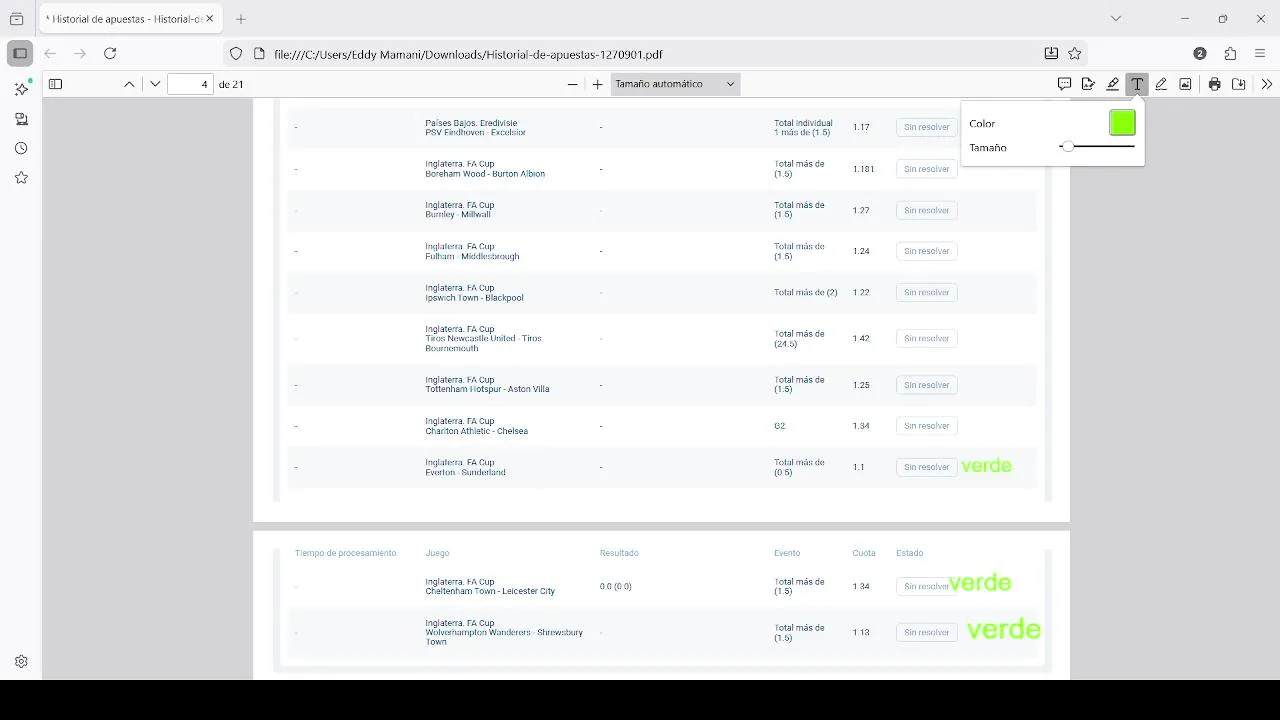
Task: Open the account badge showing 2
Action: [x=1200, y=54]
